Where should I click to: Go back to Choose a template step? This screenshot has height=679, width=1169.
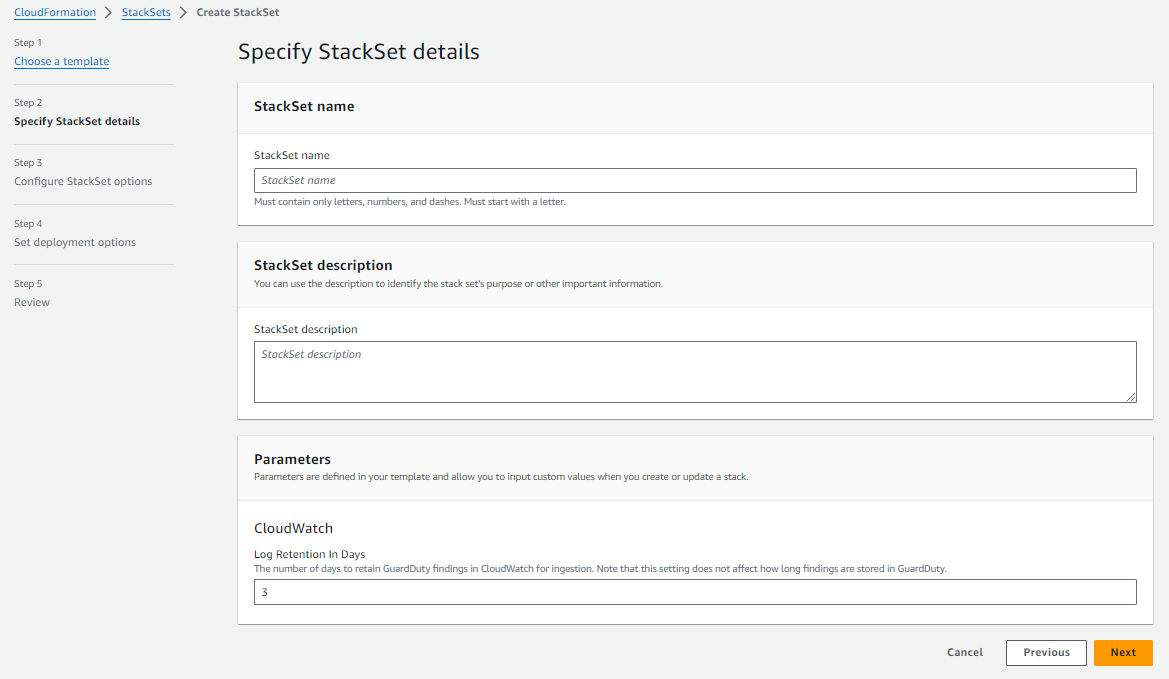(61, 61)
